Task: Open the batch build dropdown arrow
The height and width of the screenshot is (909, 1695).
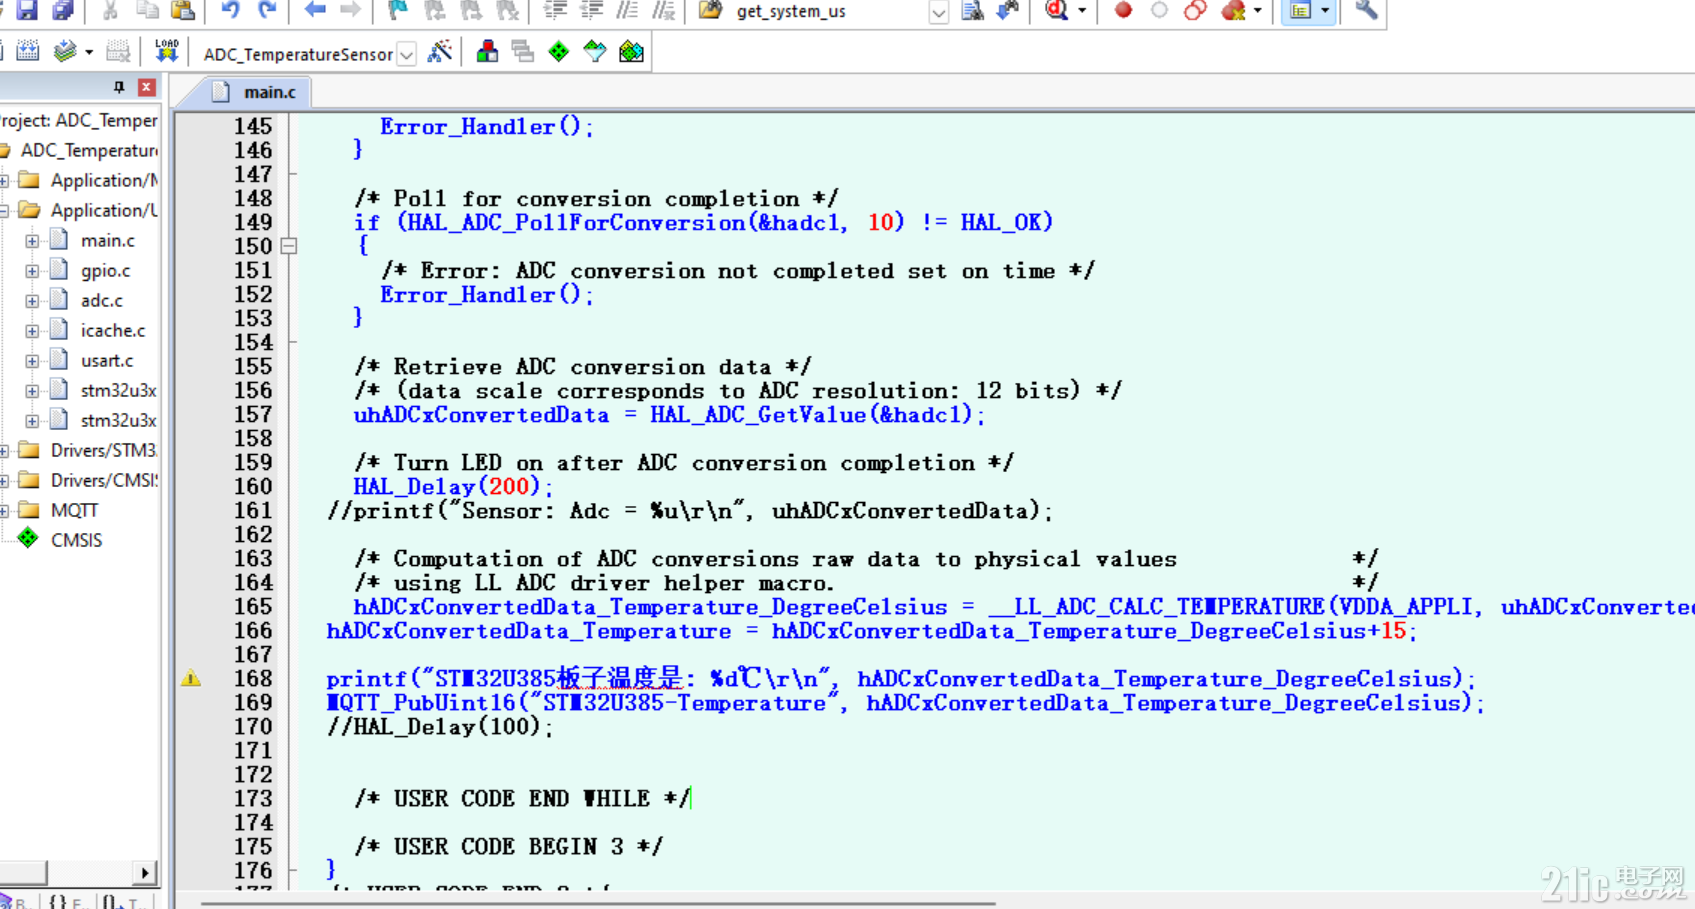Action: click(89, 52)
